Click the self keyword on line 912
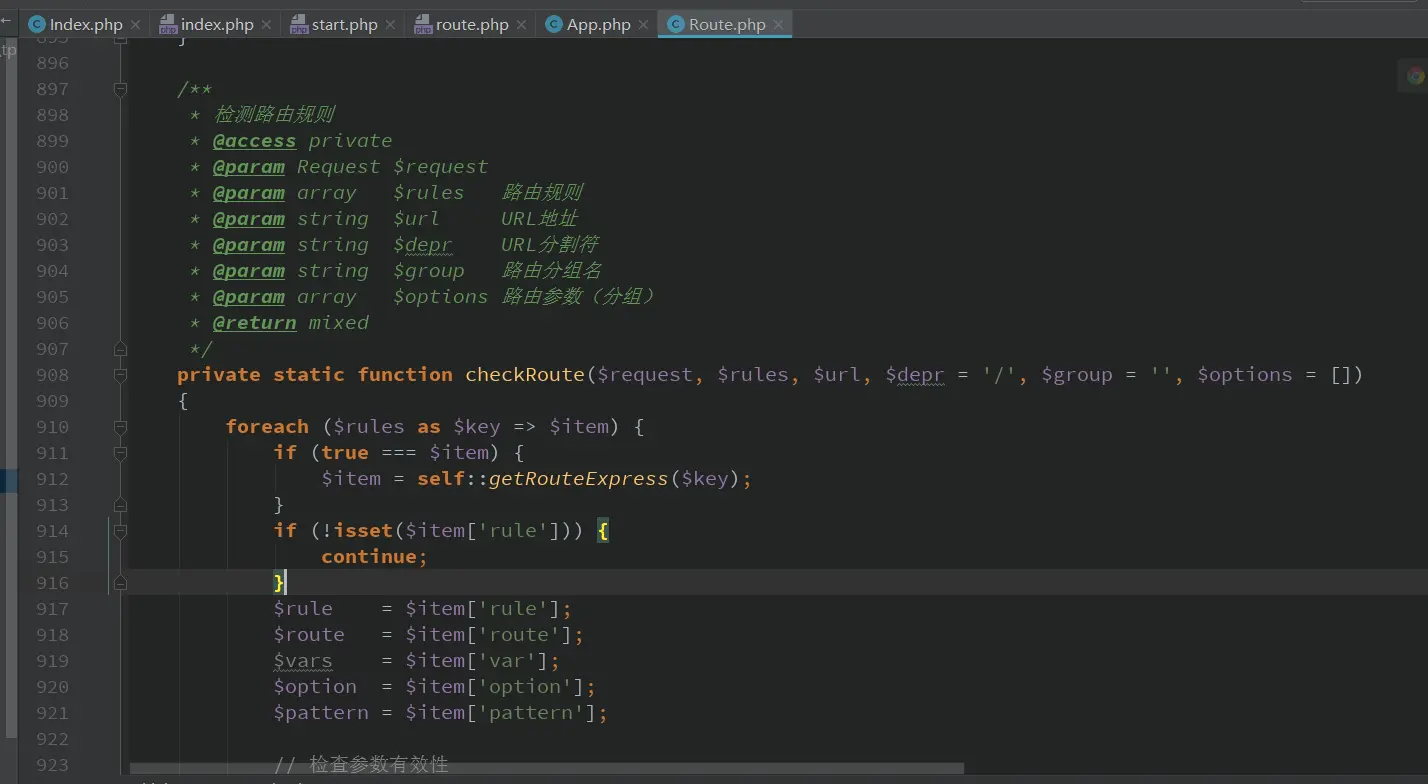This screenshot has height=784, width=1428. (x=441, y=479)
